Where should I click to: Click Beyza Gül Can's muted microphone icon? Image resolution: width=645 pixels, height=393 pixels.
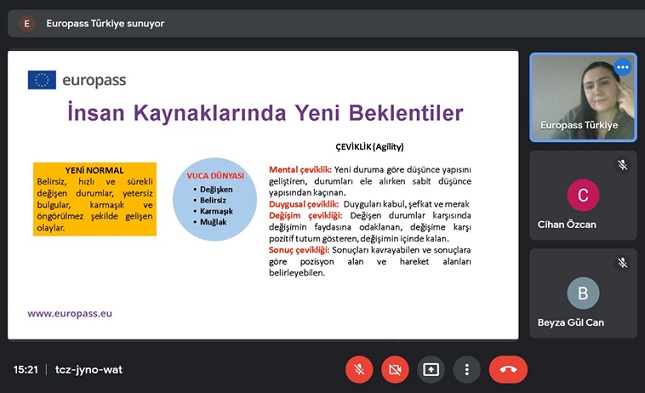click(622, 263)
